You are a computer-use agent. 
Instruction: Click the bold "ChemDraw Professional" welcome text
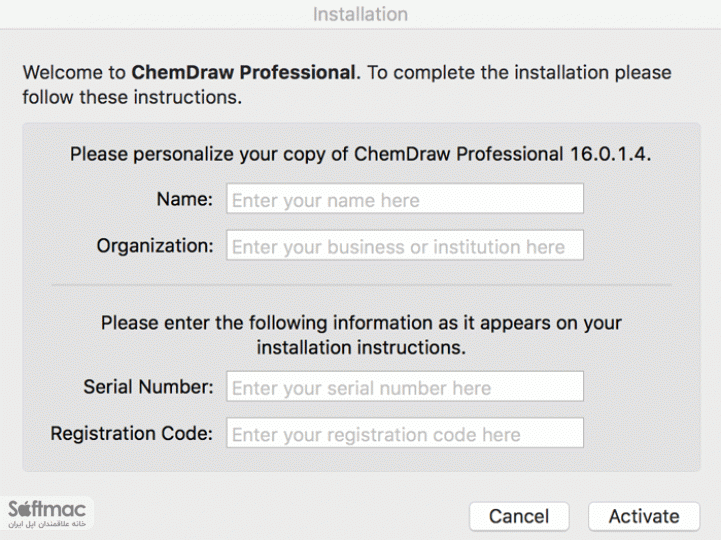click(x=244, y=73)
